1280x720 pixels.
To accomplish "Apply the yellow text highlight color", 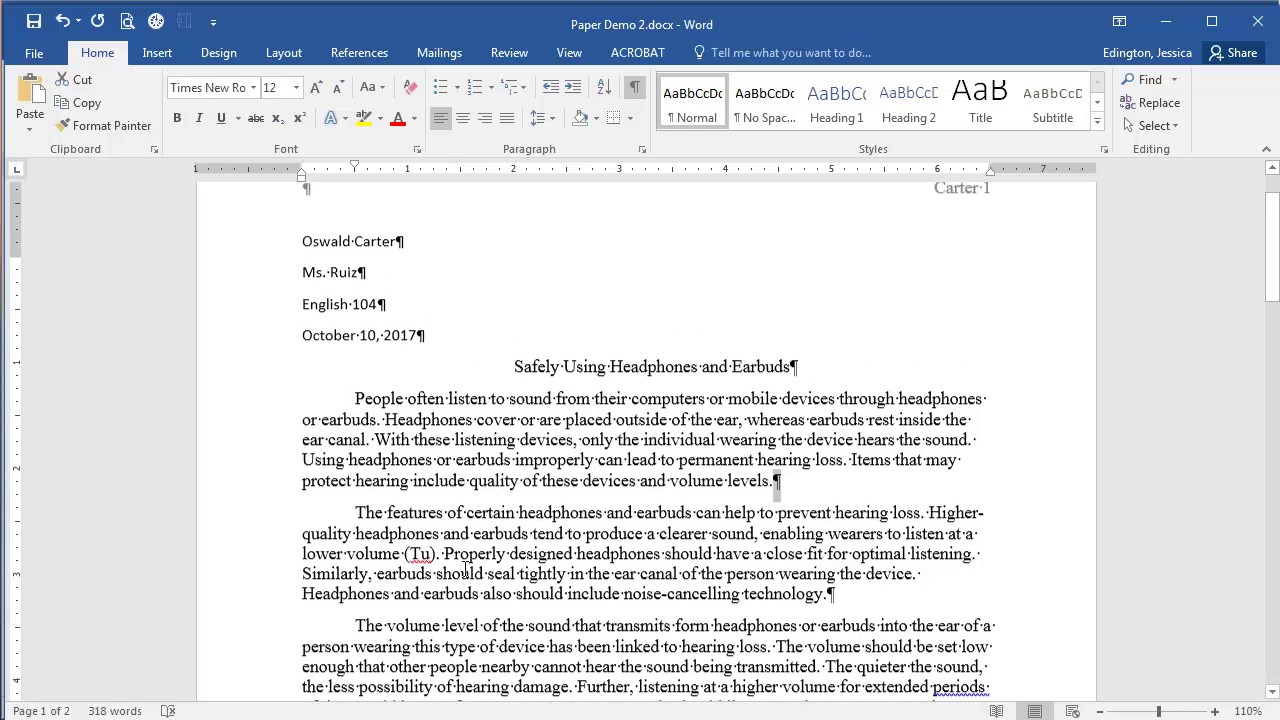I will point(364,119).
